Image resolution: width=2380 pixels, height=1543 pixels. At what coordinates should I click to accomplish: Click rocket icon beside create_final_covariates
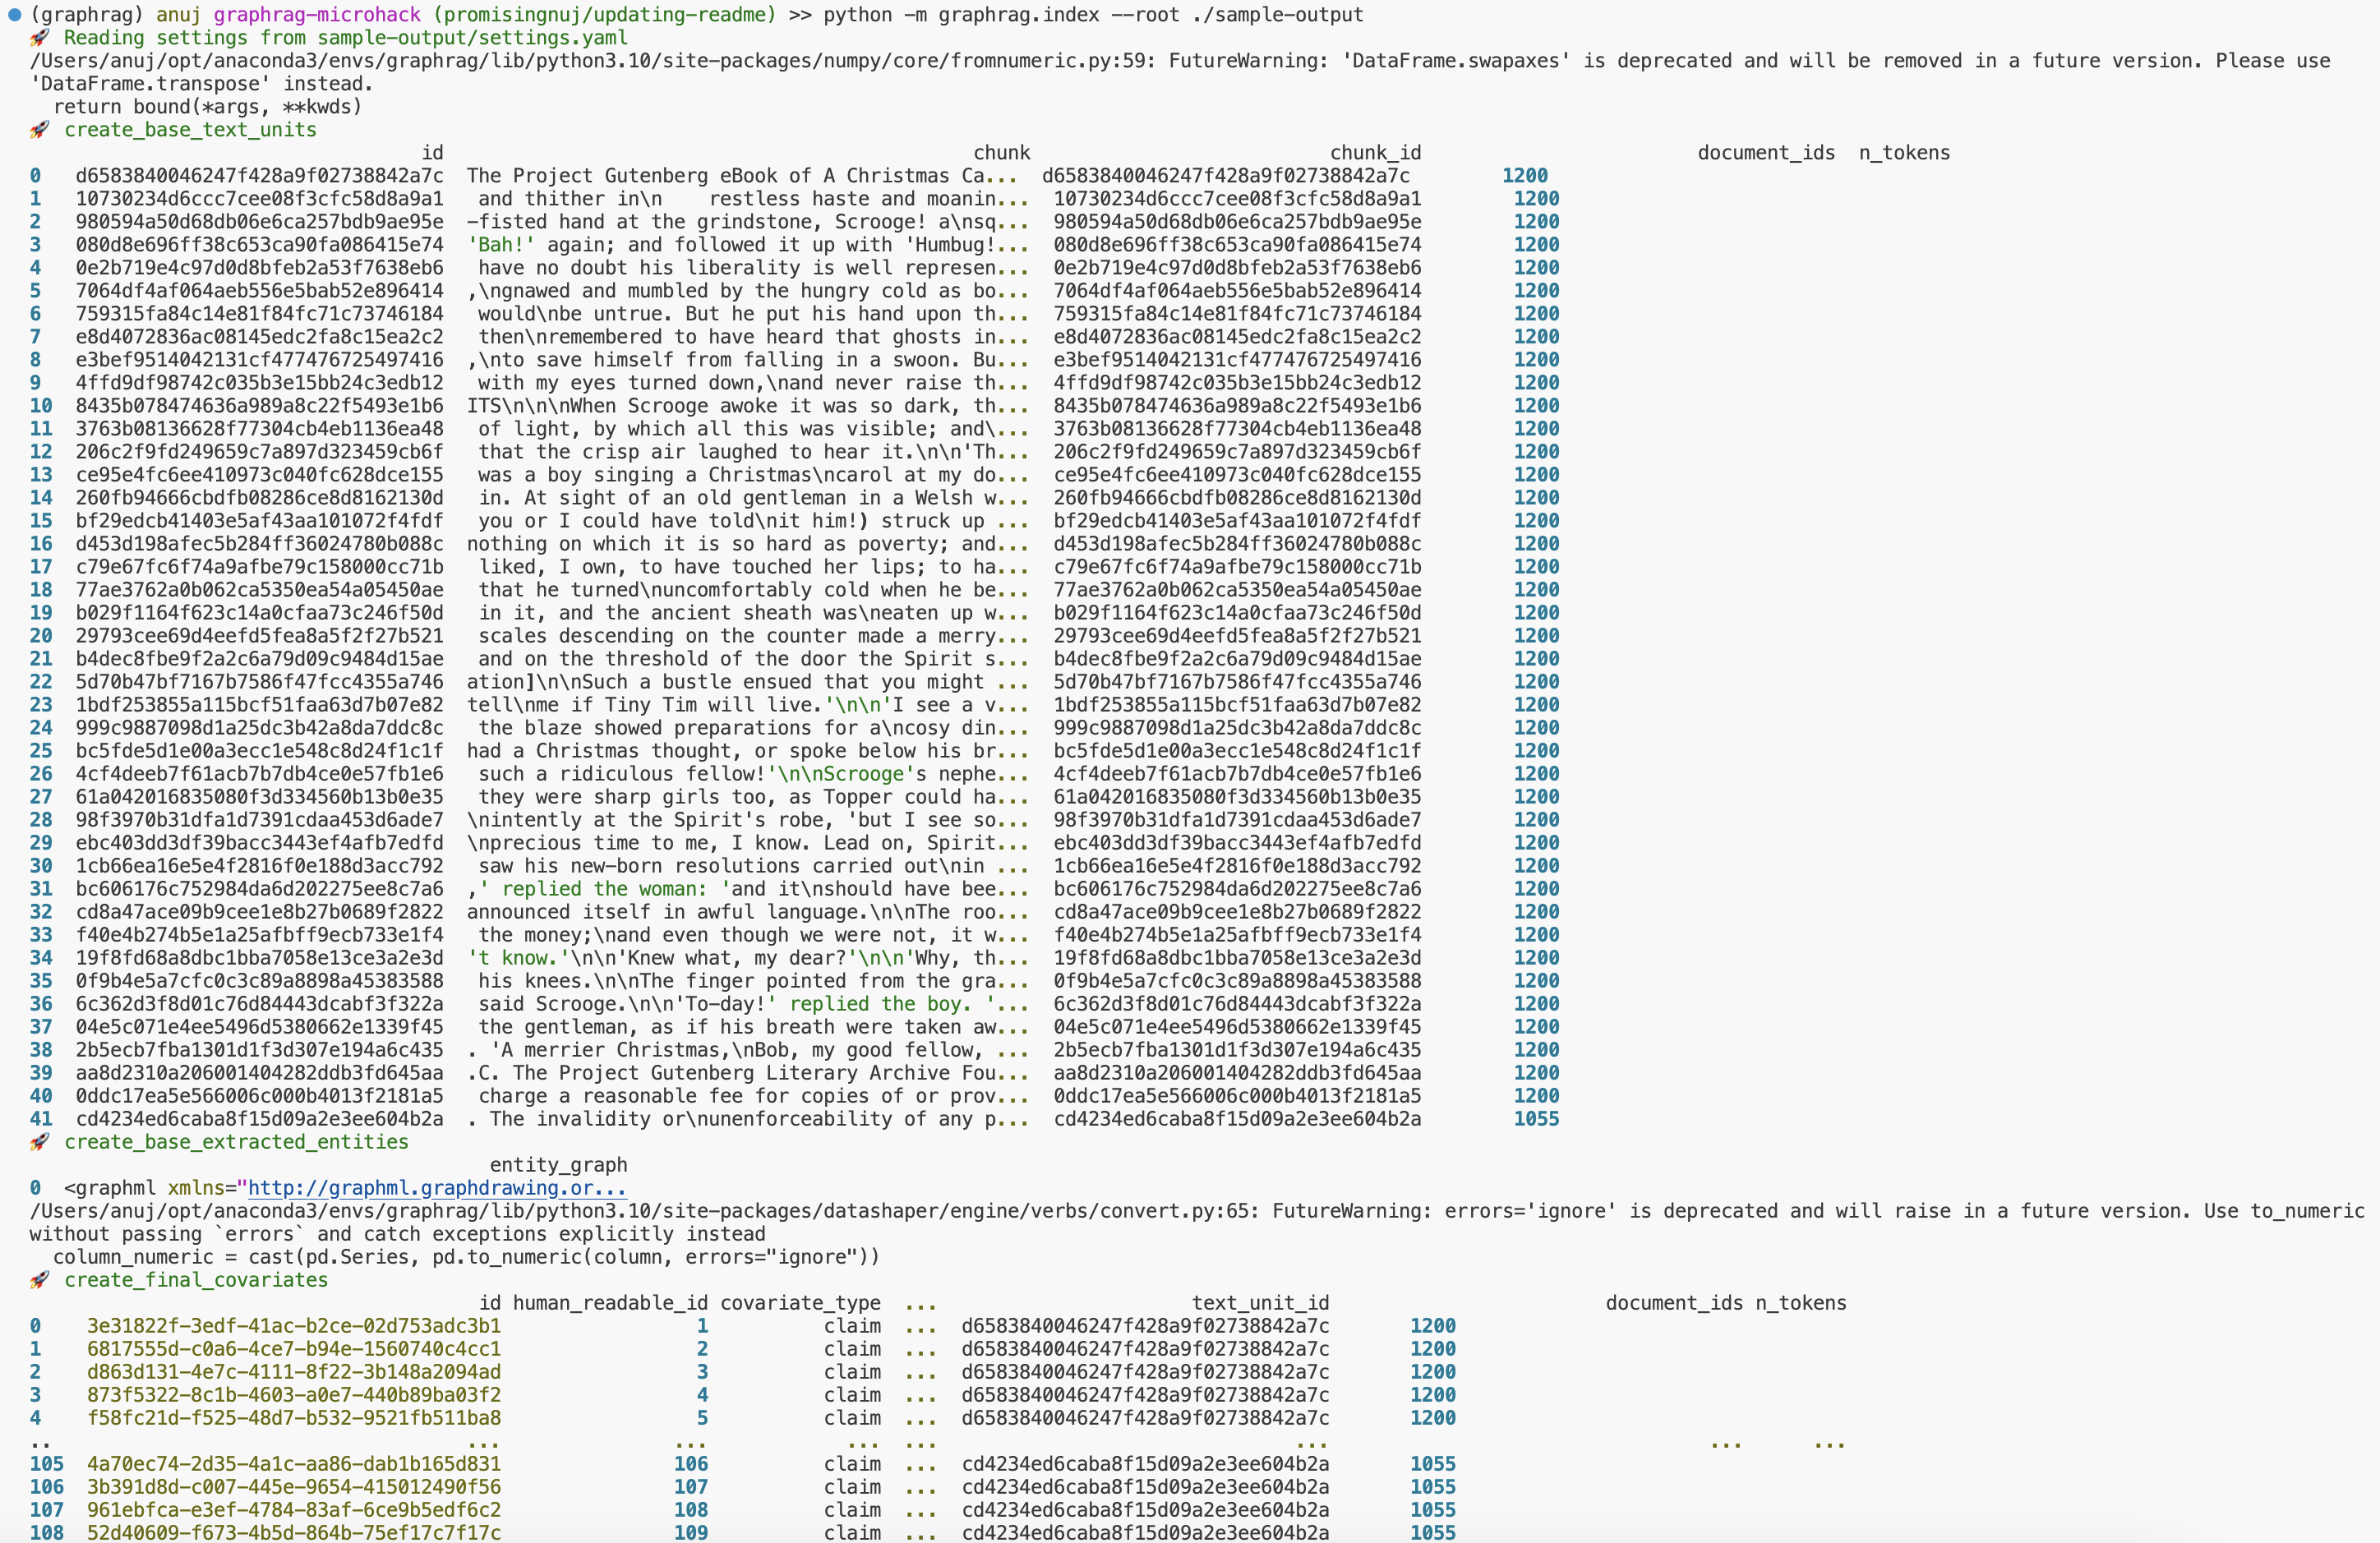39,1280
